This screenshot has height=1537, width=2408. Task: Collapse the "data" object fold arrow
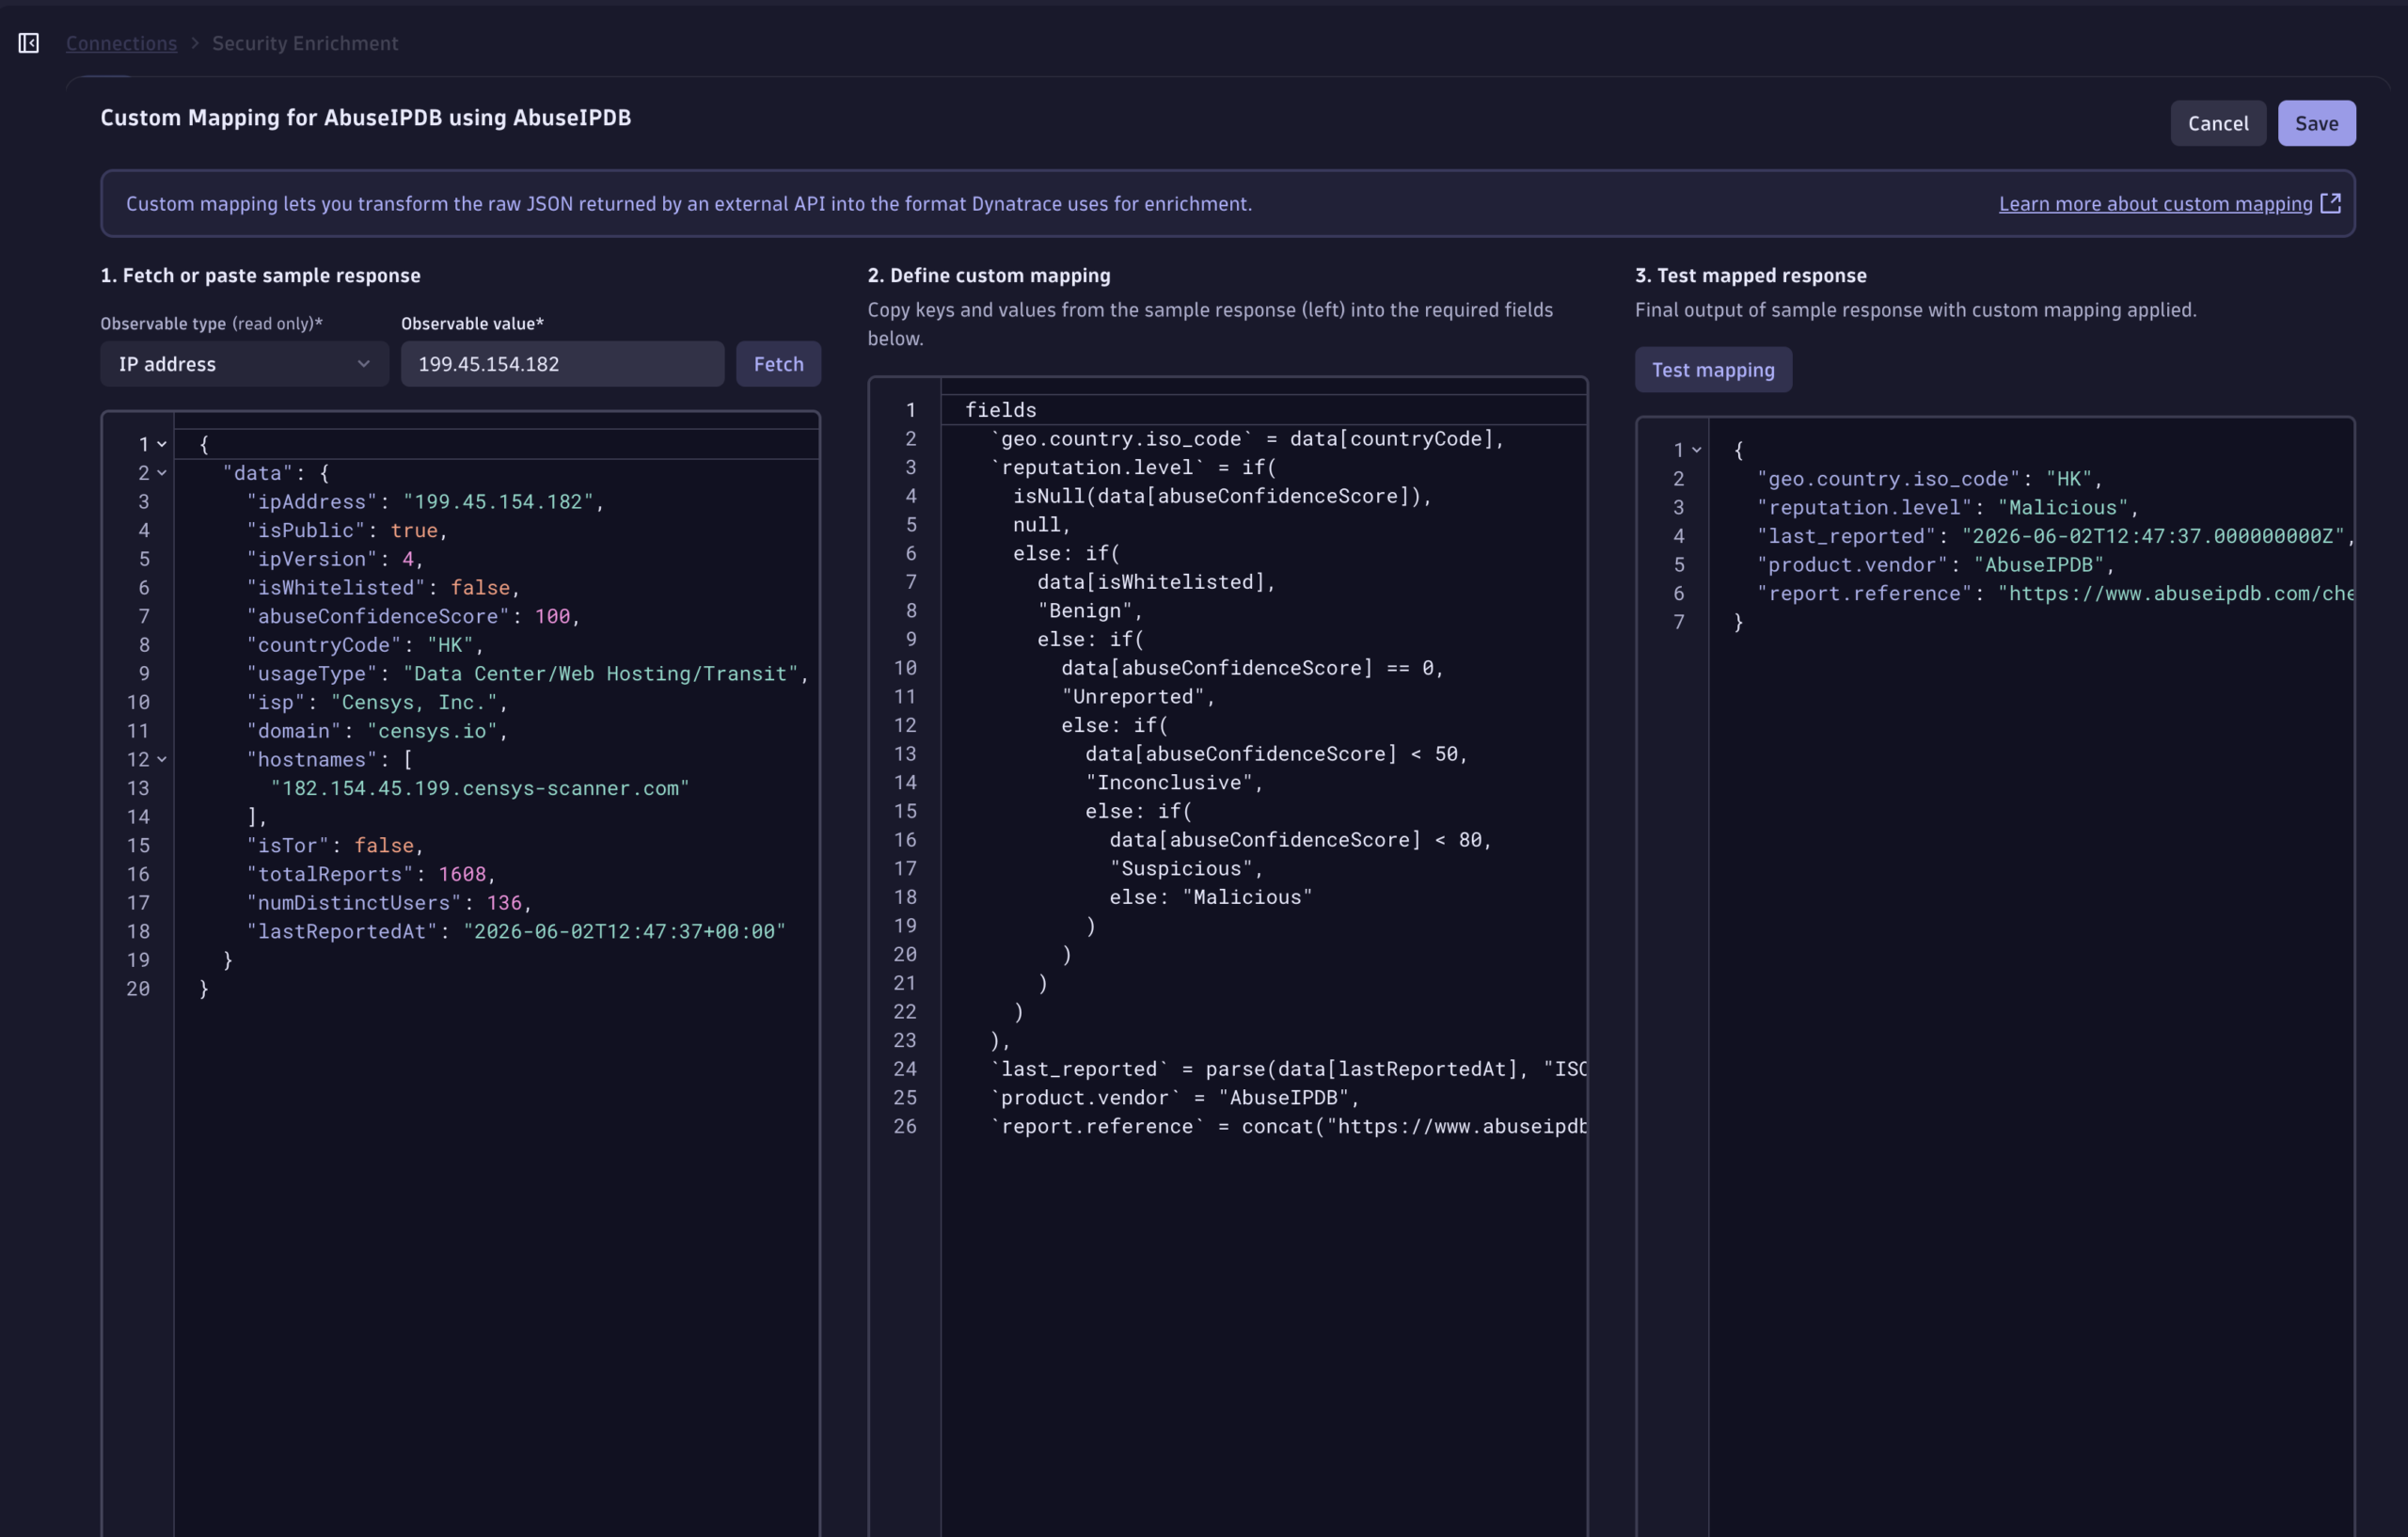(x=162, y=473)
